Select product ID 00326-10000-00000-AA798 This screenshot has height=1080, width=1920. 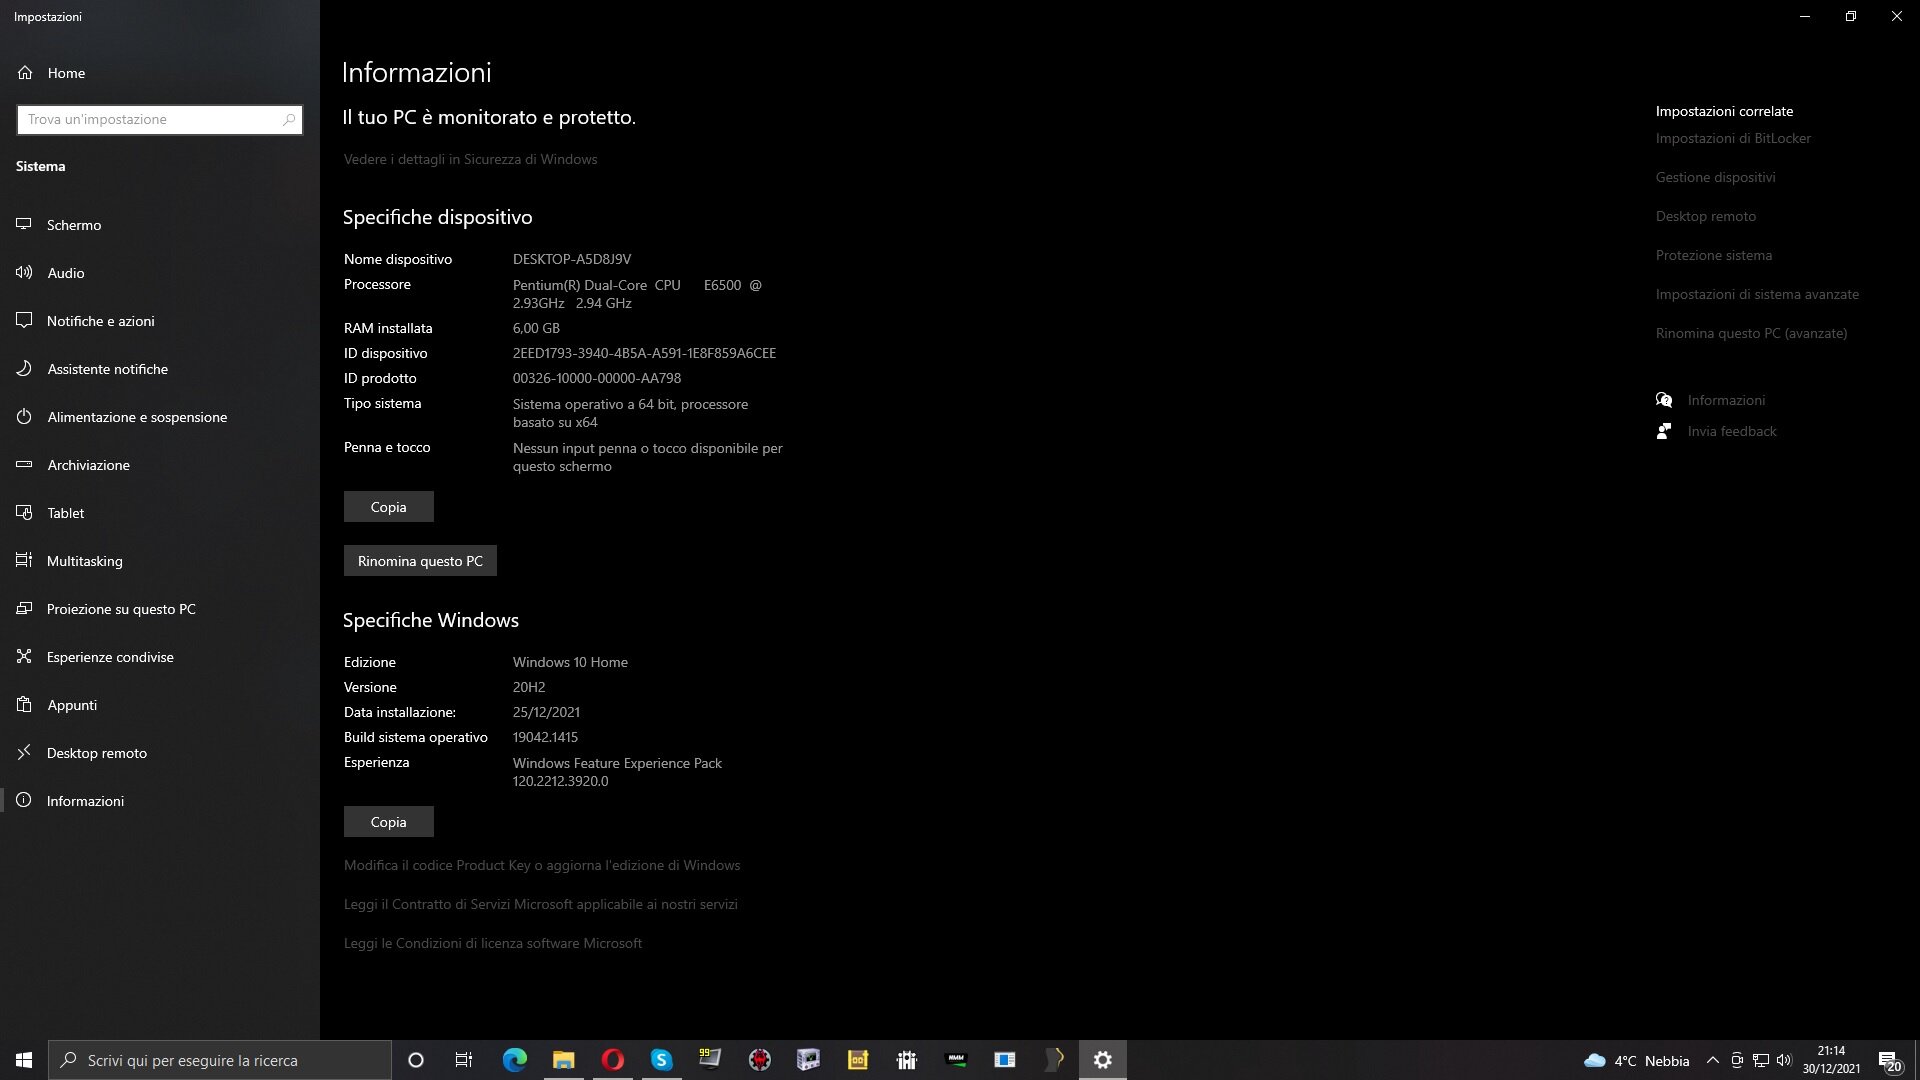(597, 378)
